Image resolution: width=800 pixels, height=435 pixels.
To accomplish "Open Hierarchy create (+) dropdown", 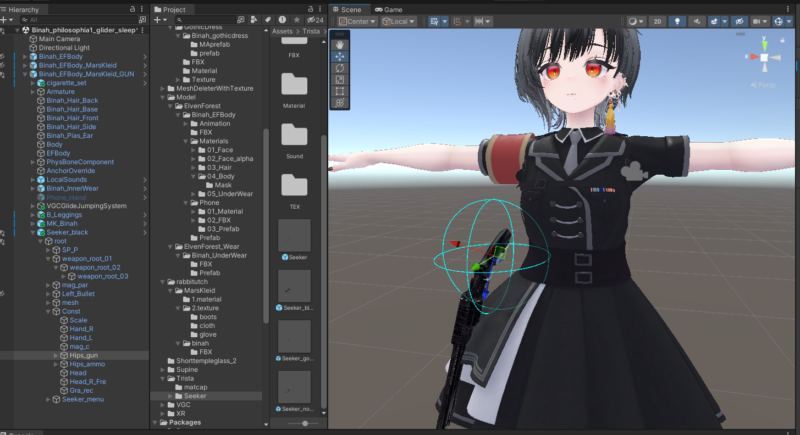I will (6, 20).
